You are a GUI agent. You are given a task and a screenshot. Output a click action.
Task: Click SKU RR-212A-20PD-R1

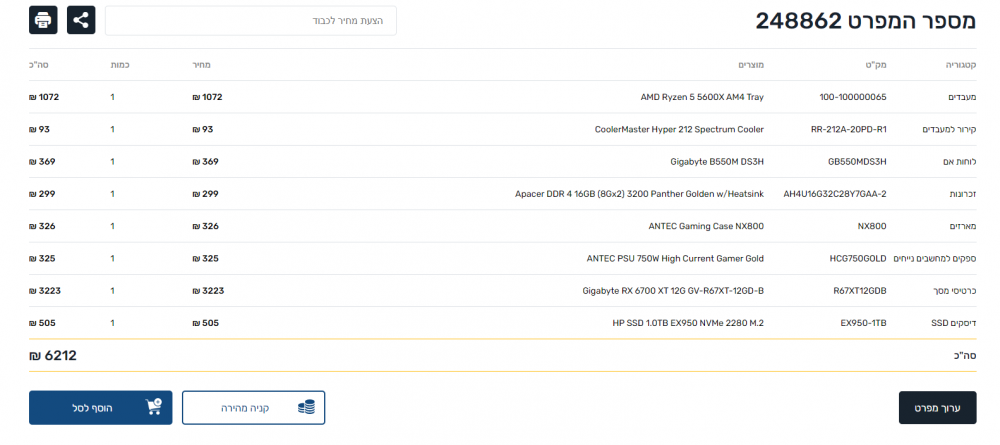tap(848, 129)
